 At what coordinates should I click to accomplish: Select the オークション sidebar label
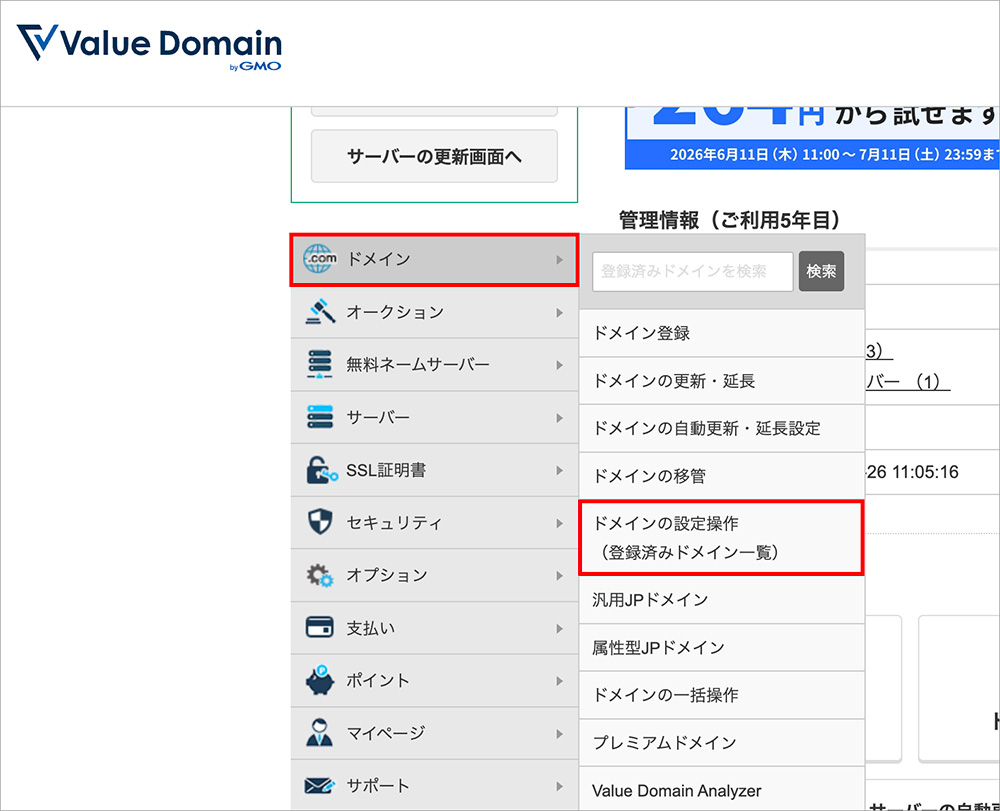[x=395, y=312]
